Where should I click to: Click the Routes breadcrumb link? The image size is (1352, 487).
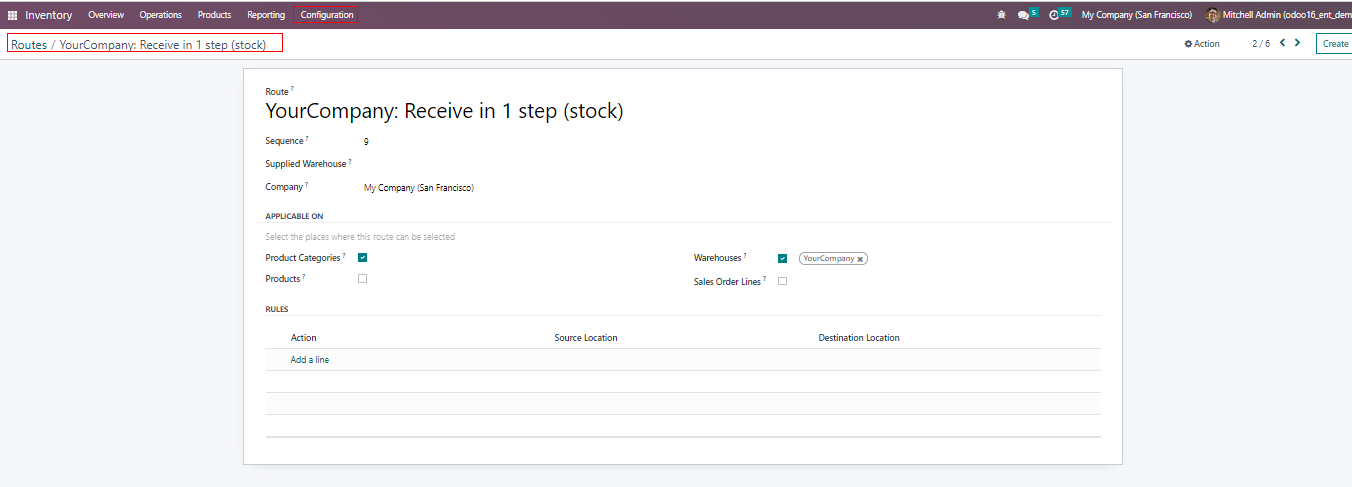tap(29, 45)
